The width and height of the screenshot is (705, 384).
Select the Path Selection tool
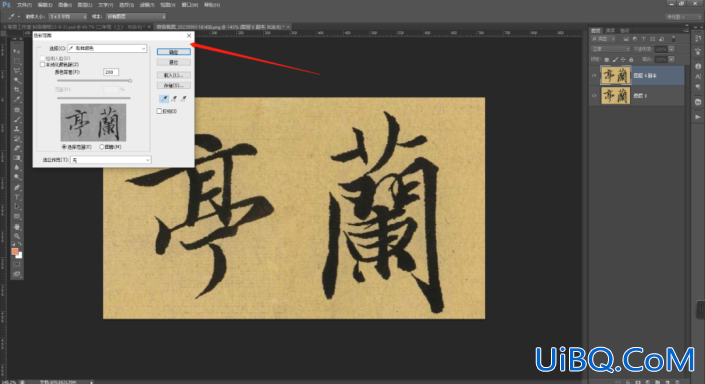17,207
